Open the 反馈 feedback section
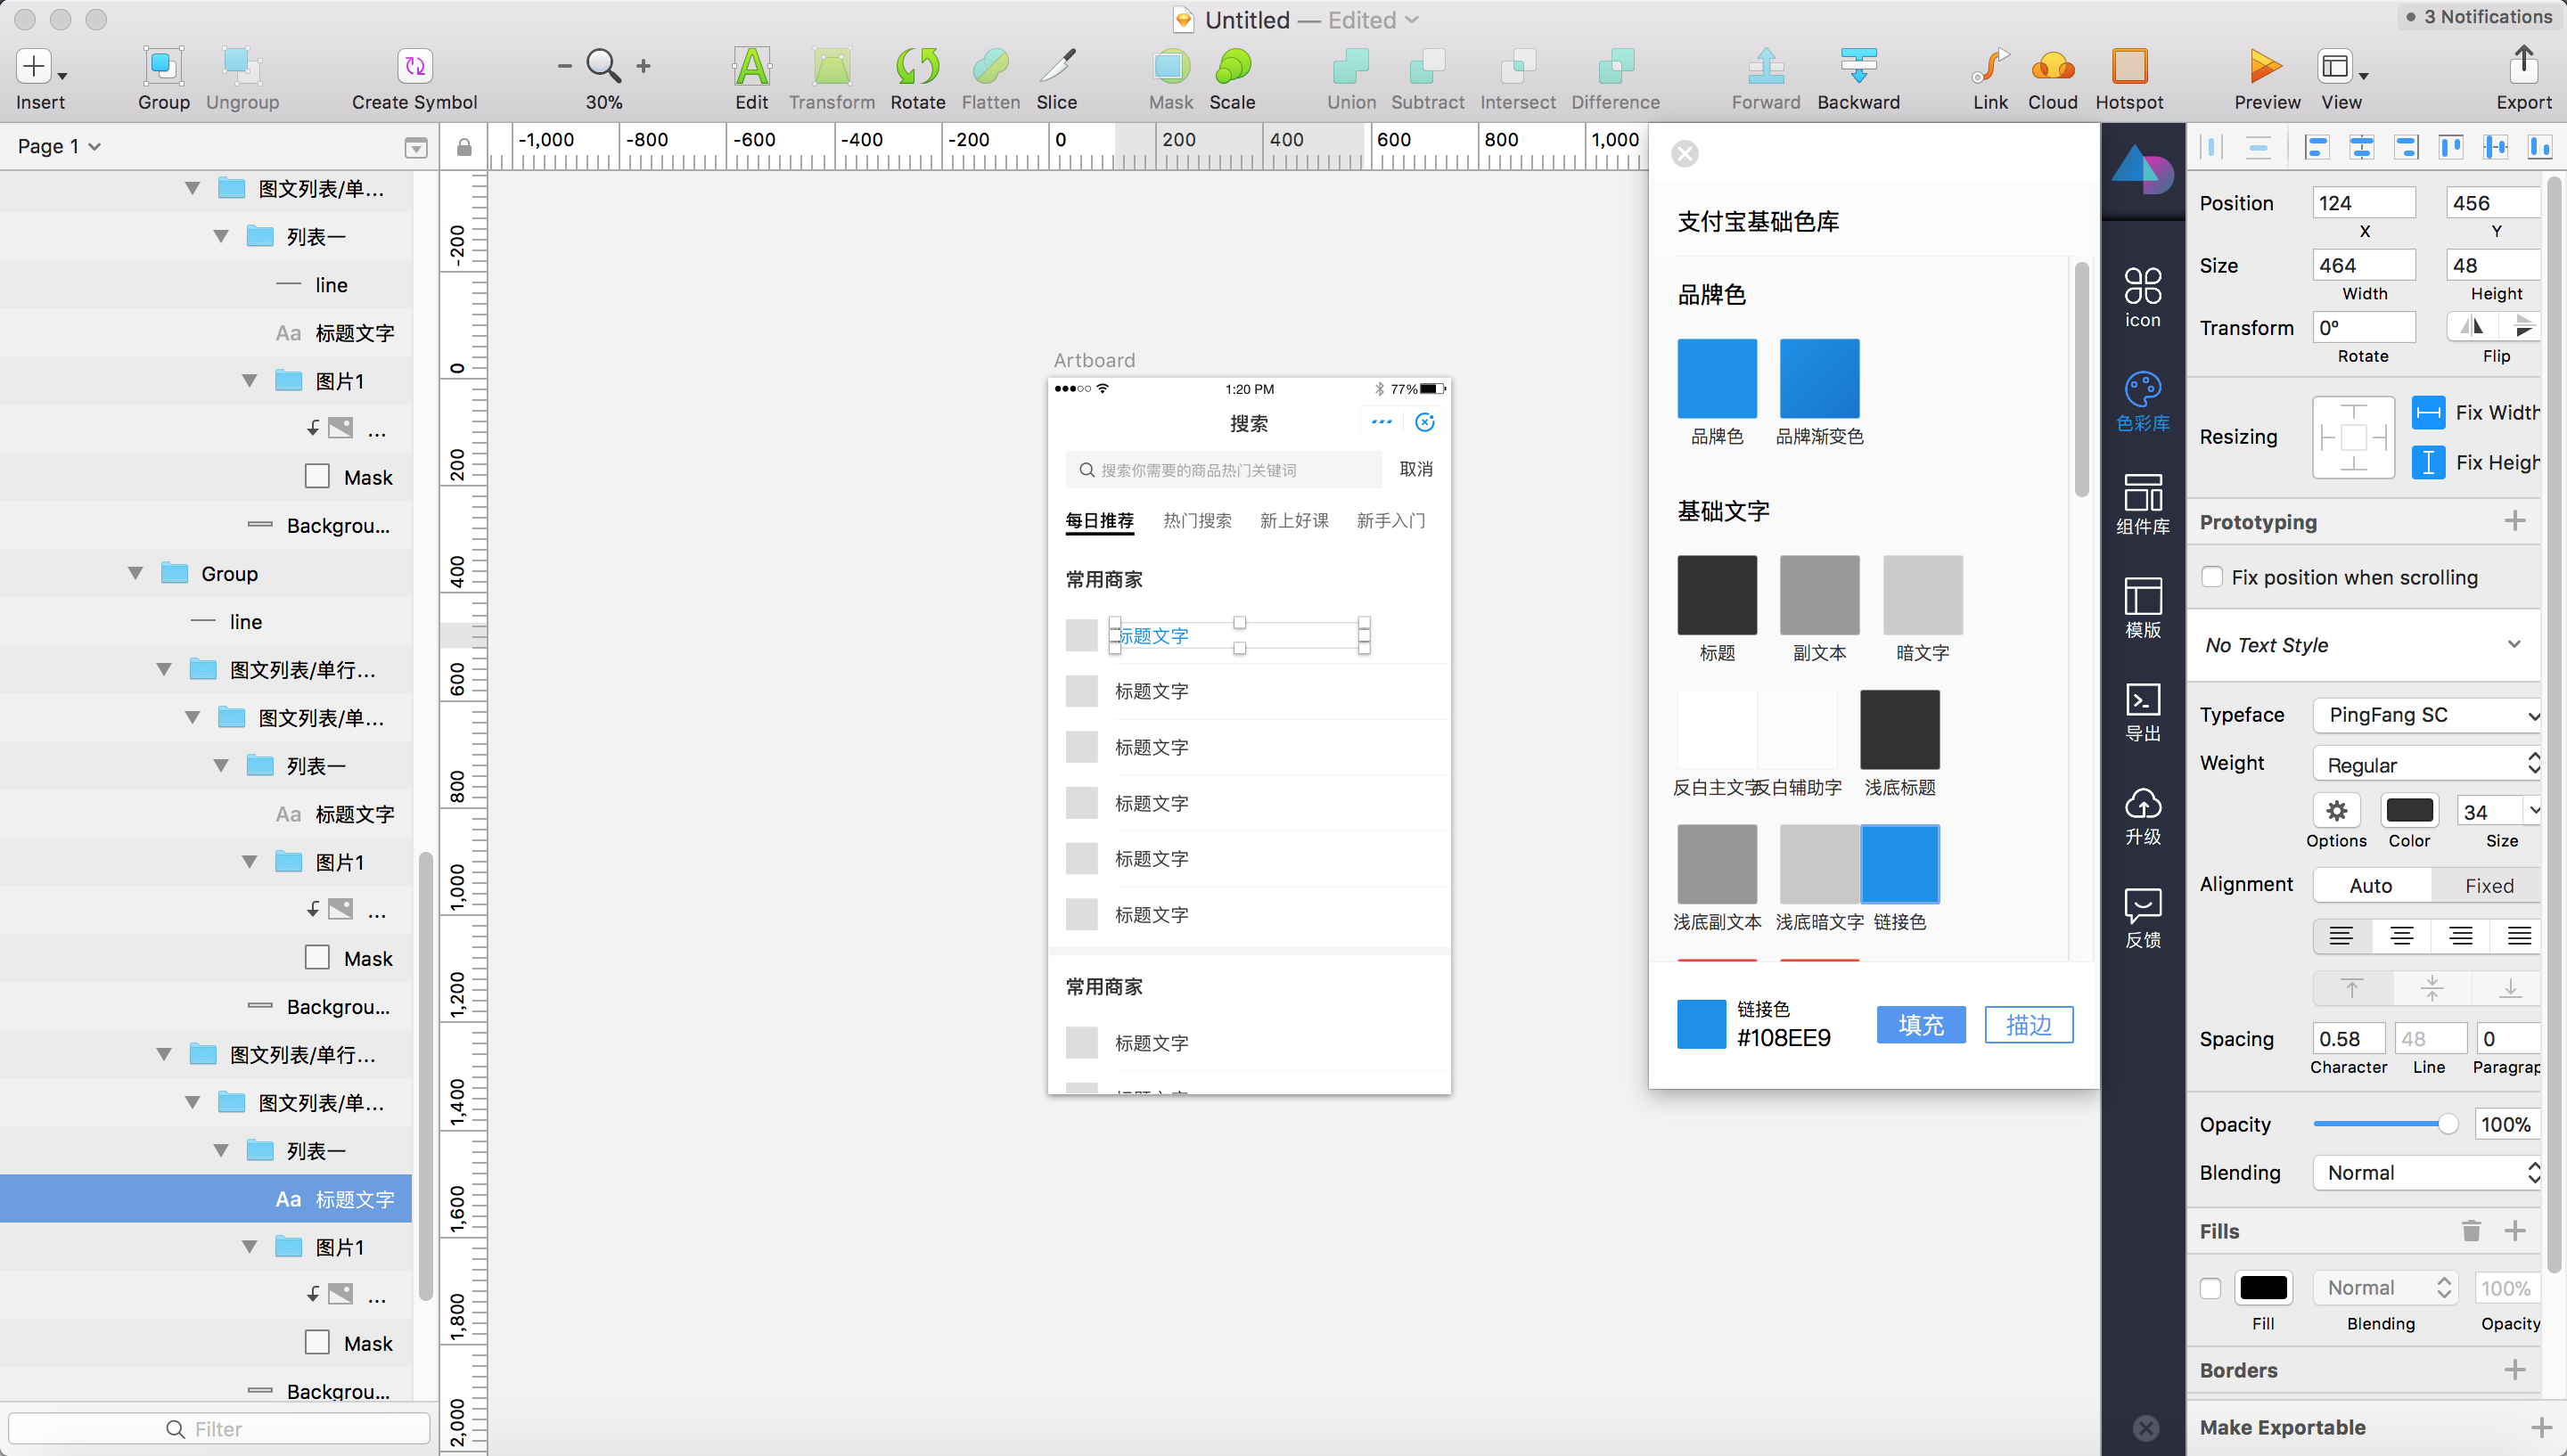This screenshot has height=1456, width=2567. coord(2142,917)
